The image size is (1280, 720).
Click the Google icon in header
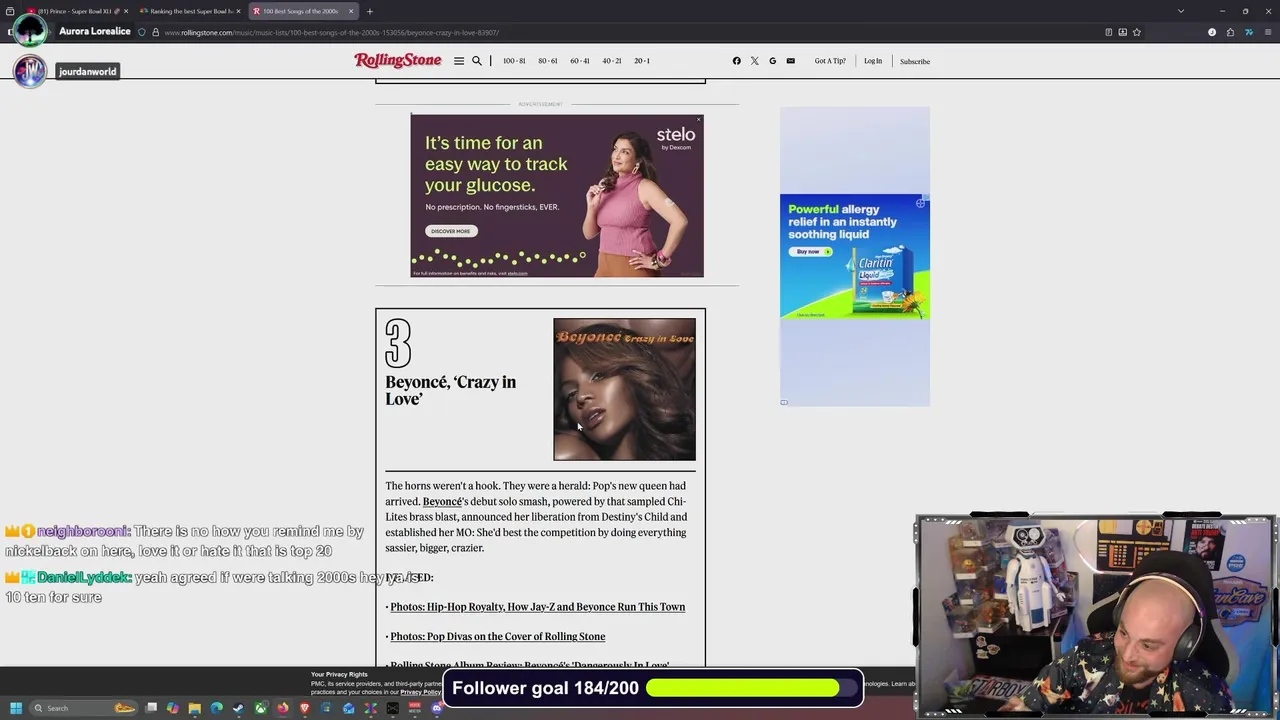click(773, 61)
